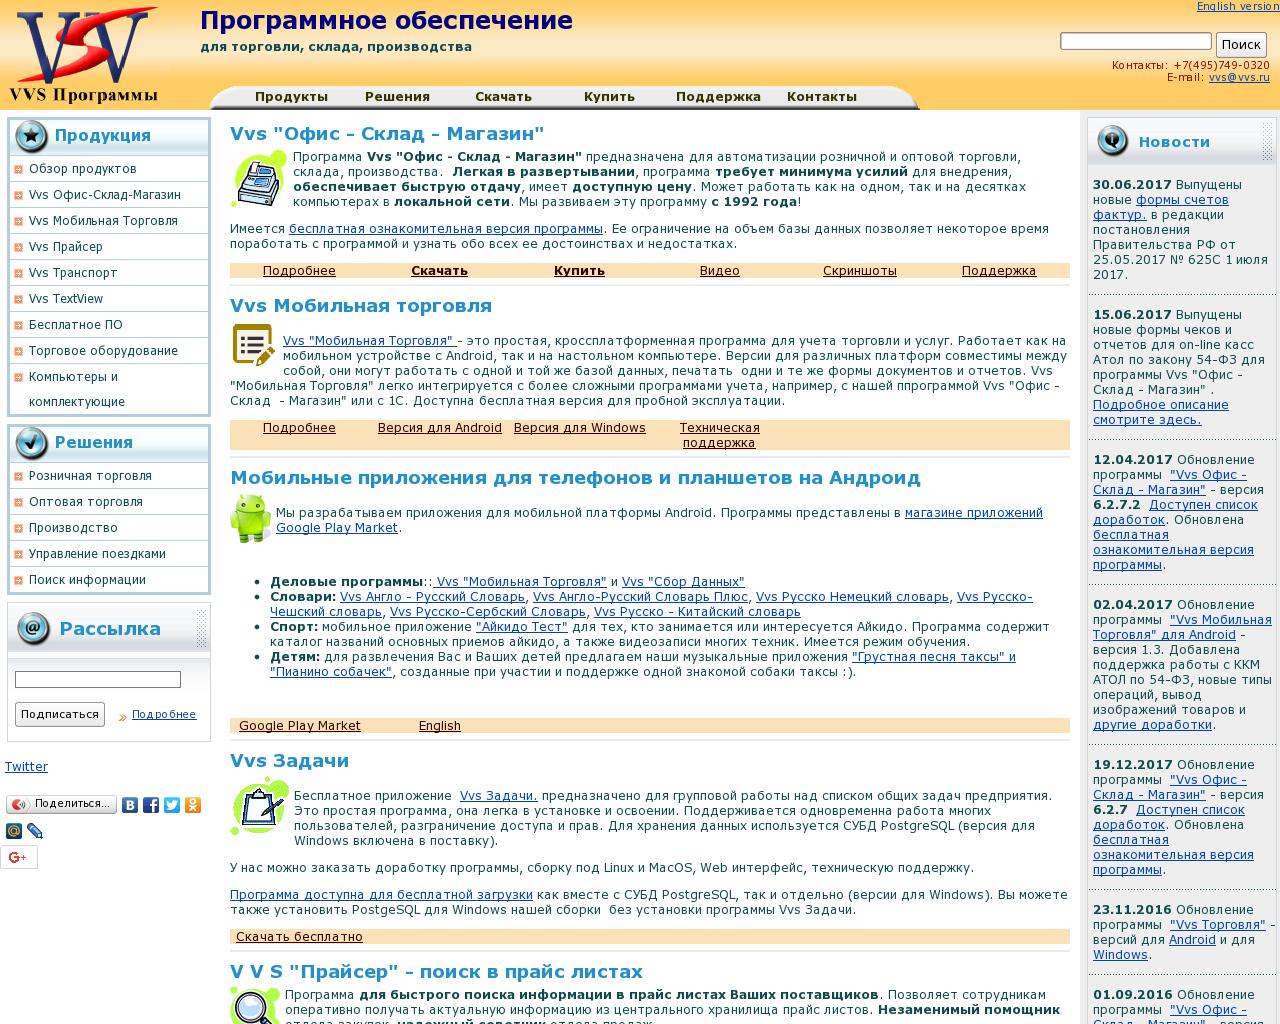The height and width of the screenshot is (1024, 1280).
Task: Open Бесплатное ПО in the sidebar
Action: point(76,325)
